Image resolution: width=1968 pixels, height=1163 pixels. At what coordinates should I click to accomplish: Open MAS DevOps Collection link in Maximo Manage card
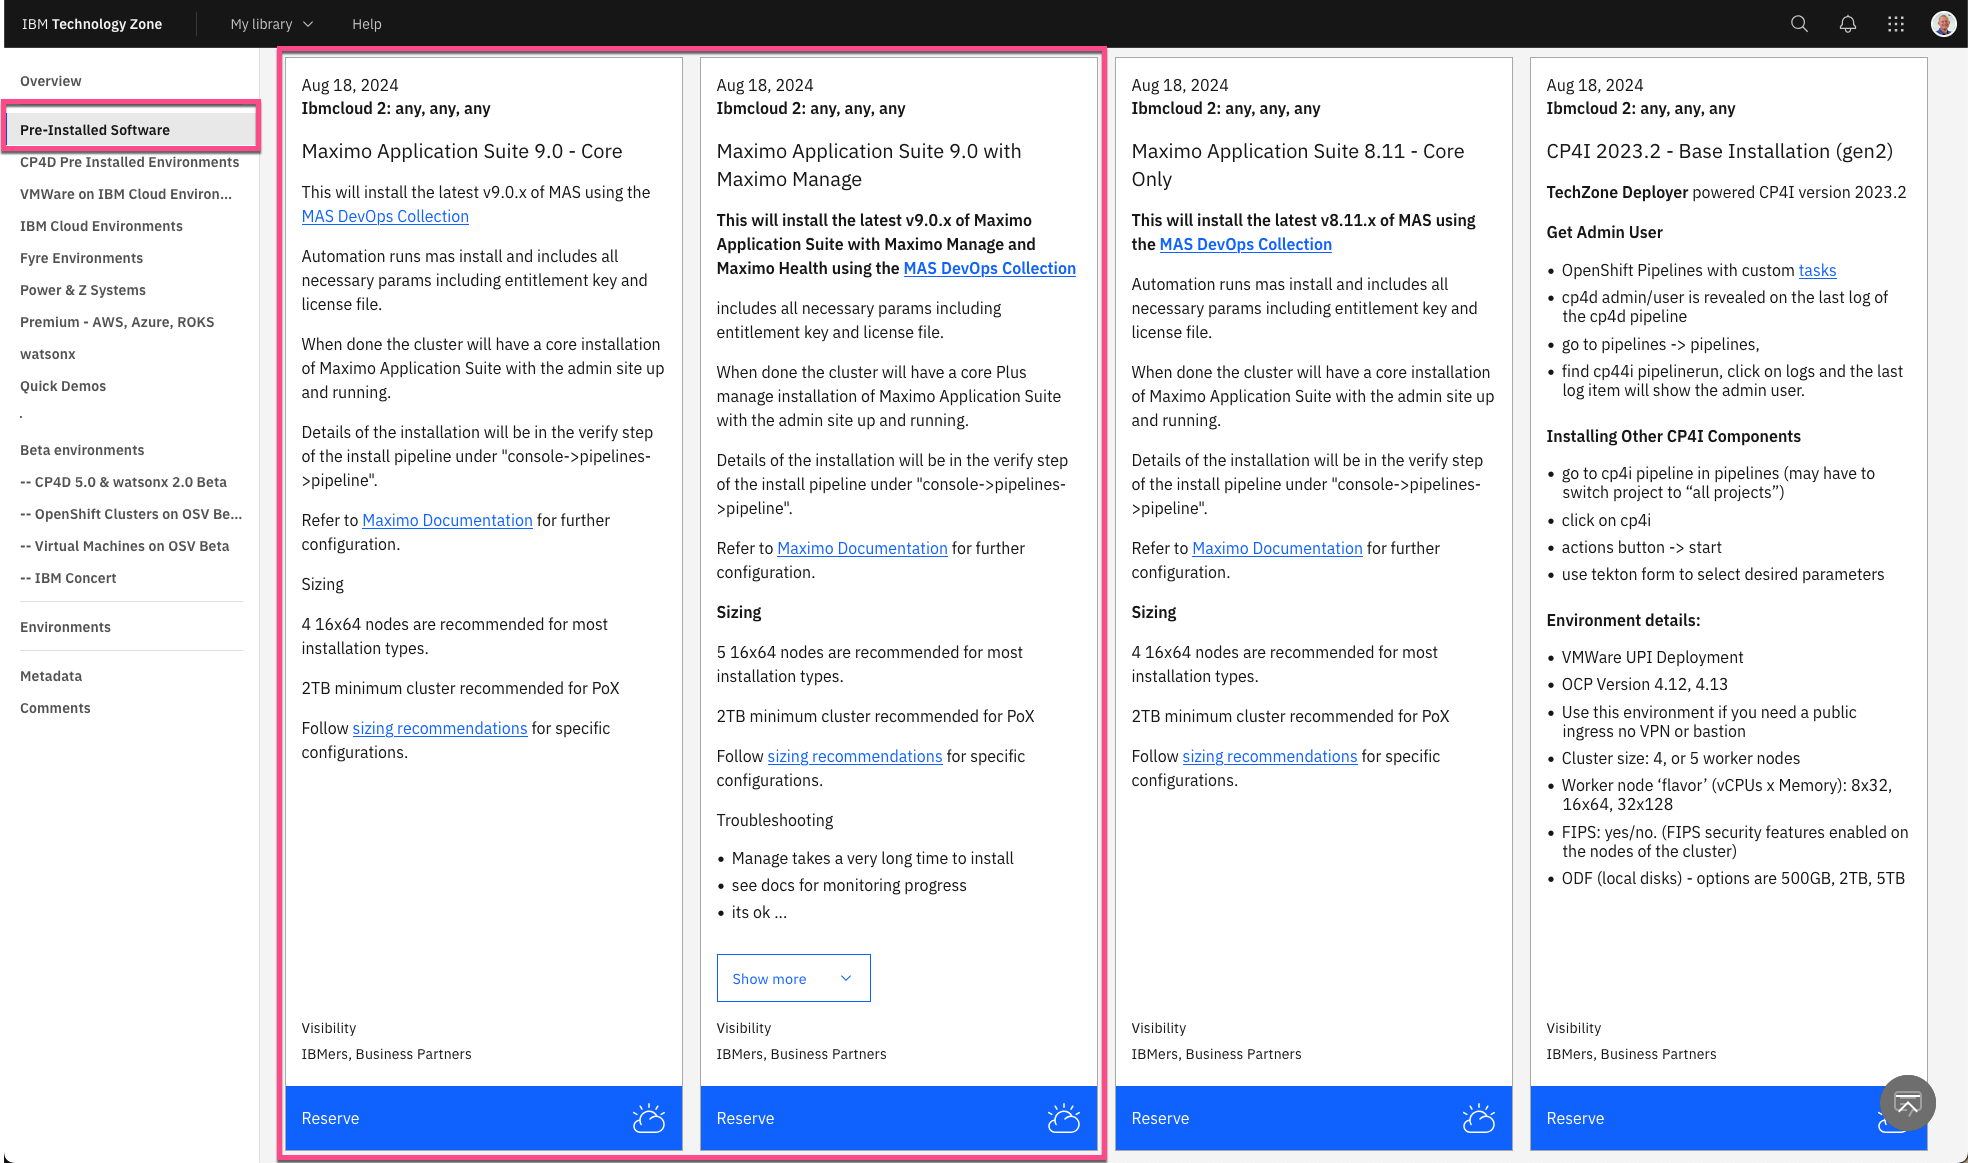pos(990,268)
